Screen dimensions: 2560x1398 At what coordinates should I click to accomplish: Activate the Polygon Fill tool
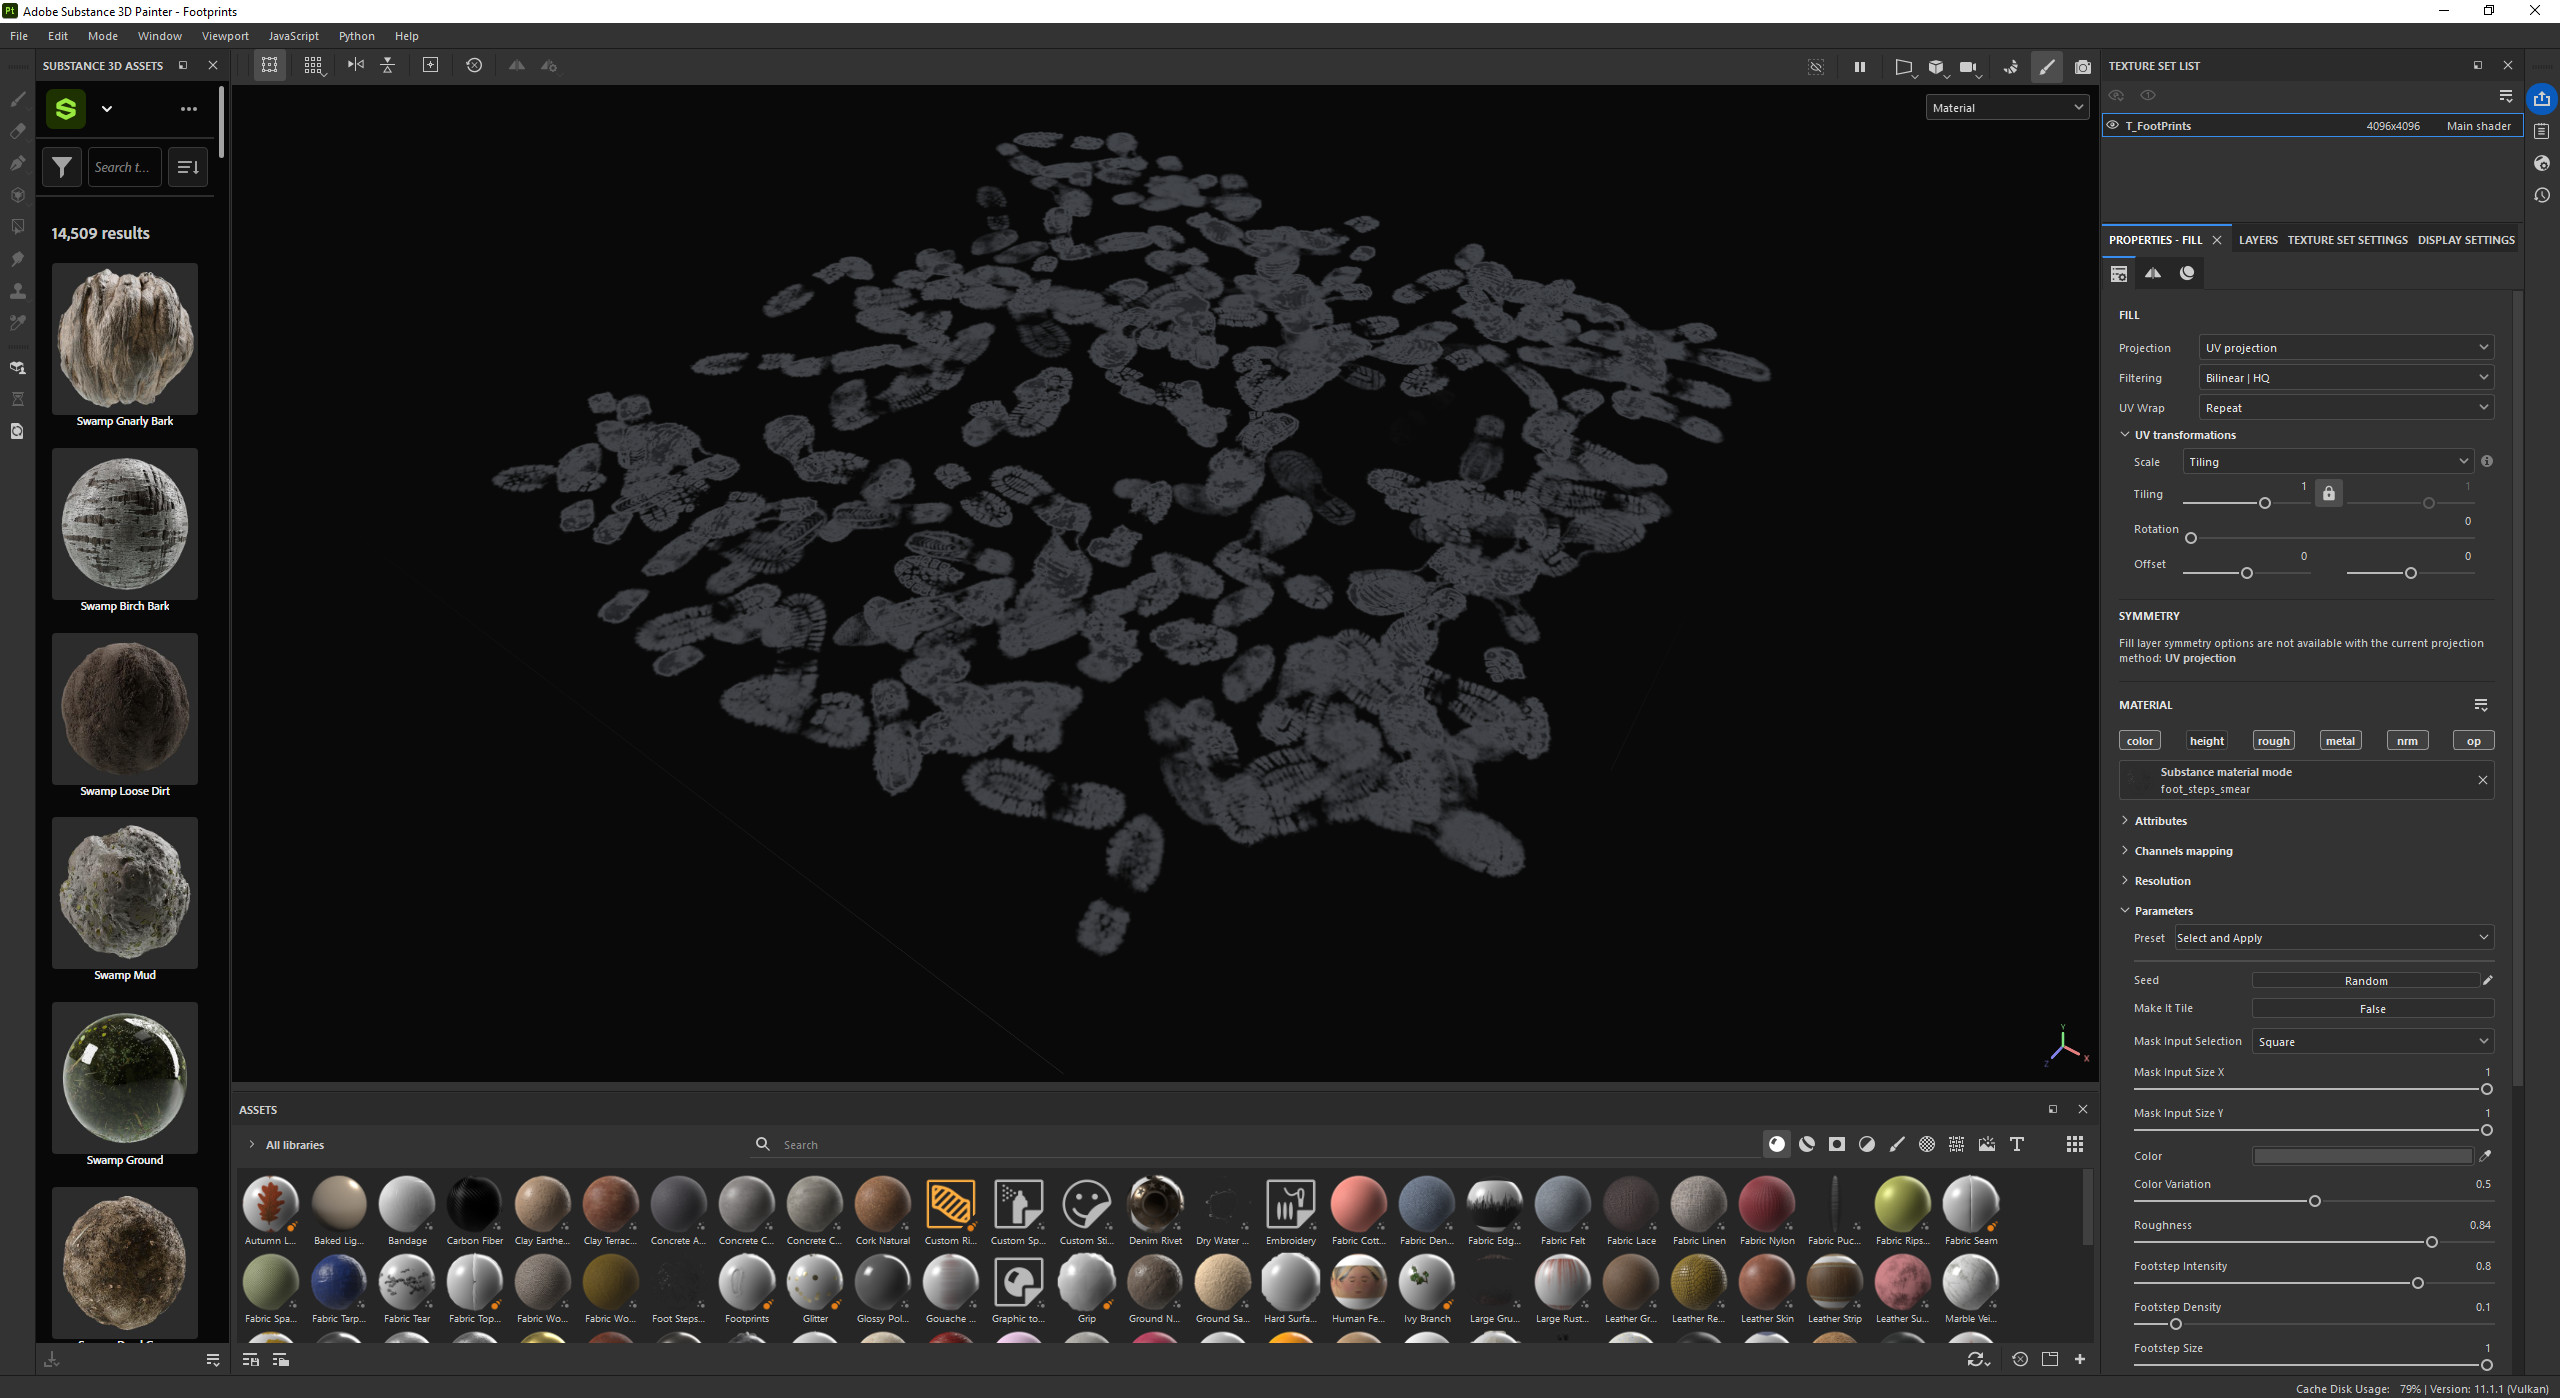point(17,224)
